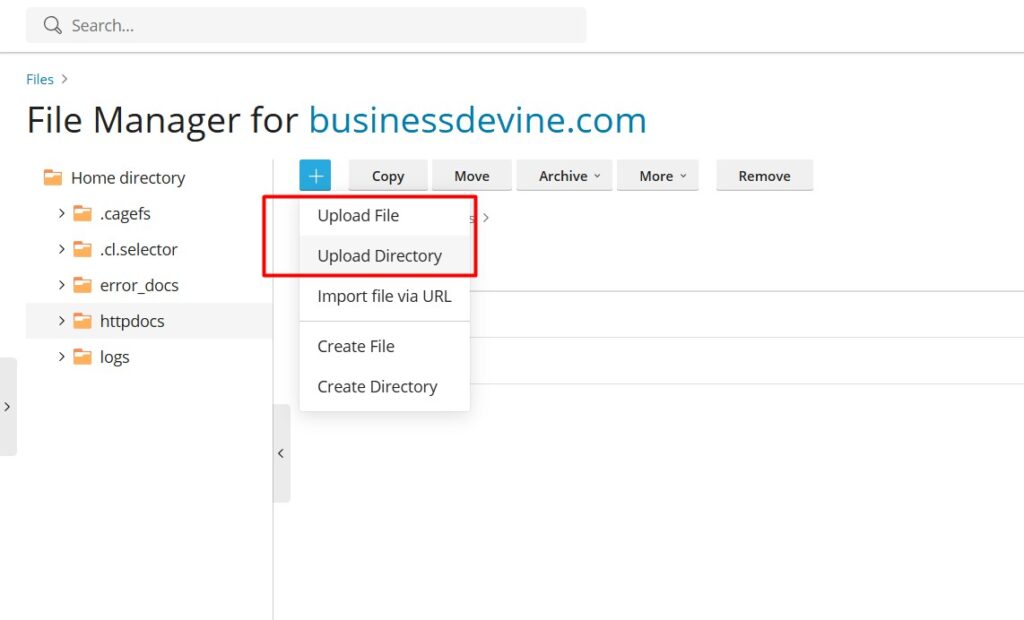Open the Files breadcrumb link
This screenshot has width=1024, height=620.
(x=40, y=79)
